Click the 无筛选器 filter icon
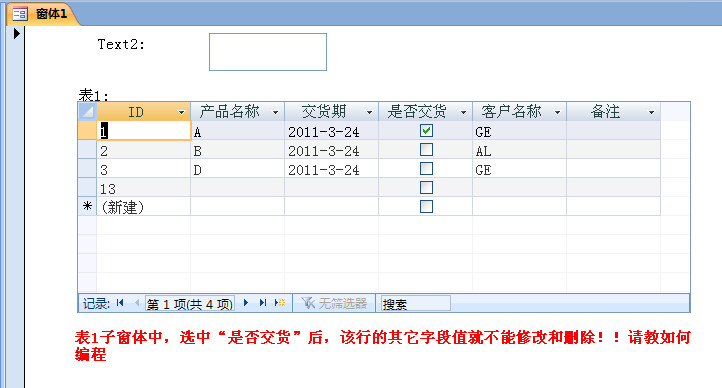 pyautogui.click(x=308, y=303)
